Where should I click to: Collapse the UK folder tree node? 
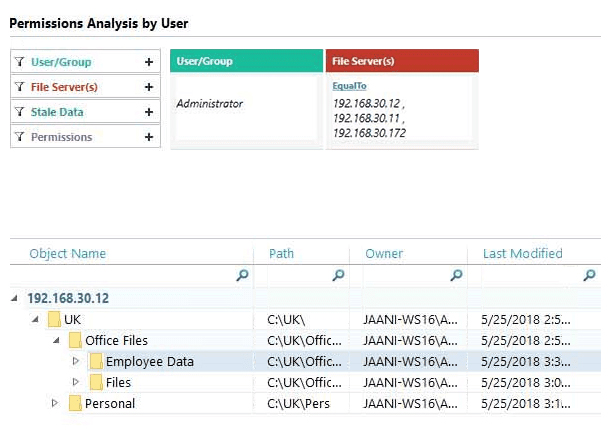pos(35,319)
